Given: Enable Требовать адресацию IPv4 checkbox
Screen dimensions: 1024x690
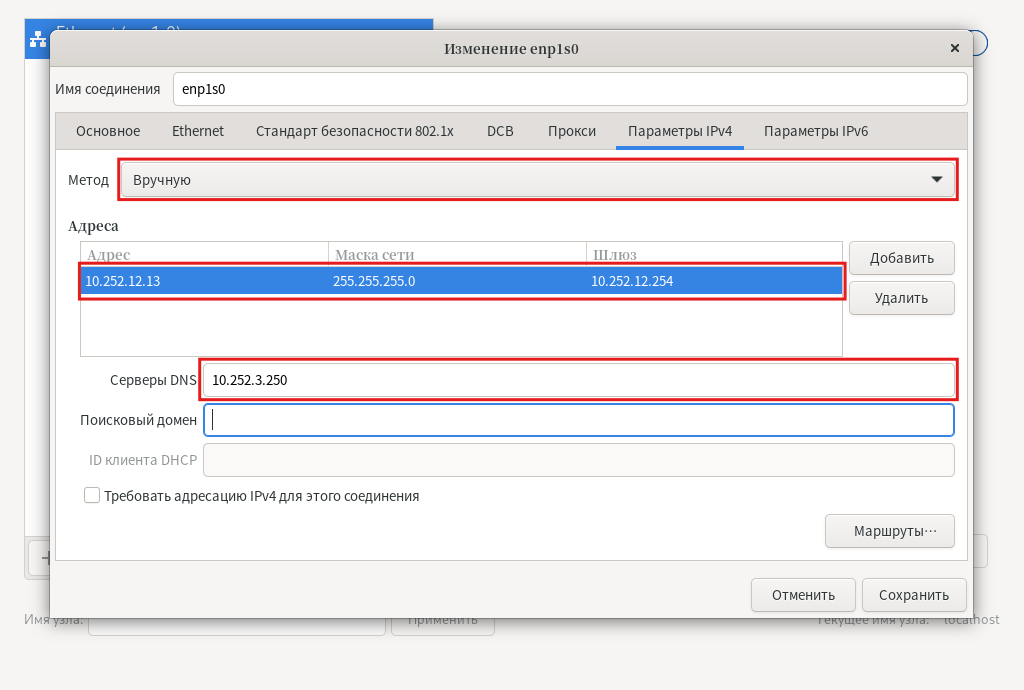Looking at the screenshot, I should 92,495.
